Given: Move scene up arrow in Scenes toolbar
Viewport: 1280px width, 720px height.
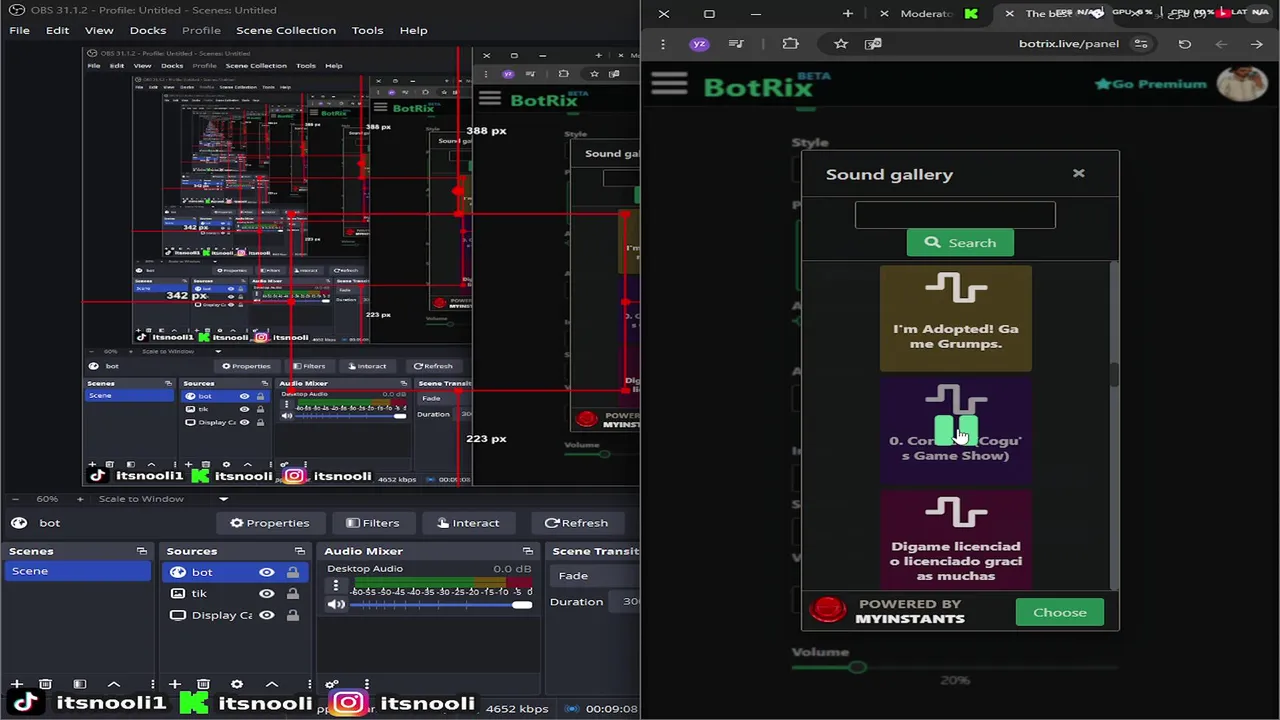Looking at the screenshot, I should 114,684.
